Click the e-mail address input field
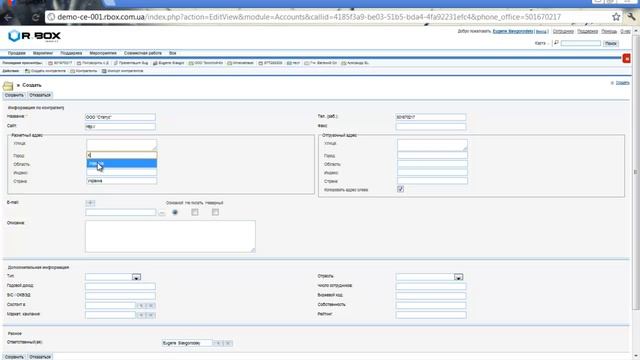Viewport: 640px width, 360px height. coord(121,212)
